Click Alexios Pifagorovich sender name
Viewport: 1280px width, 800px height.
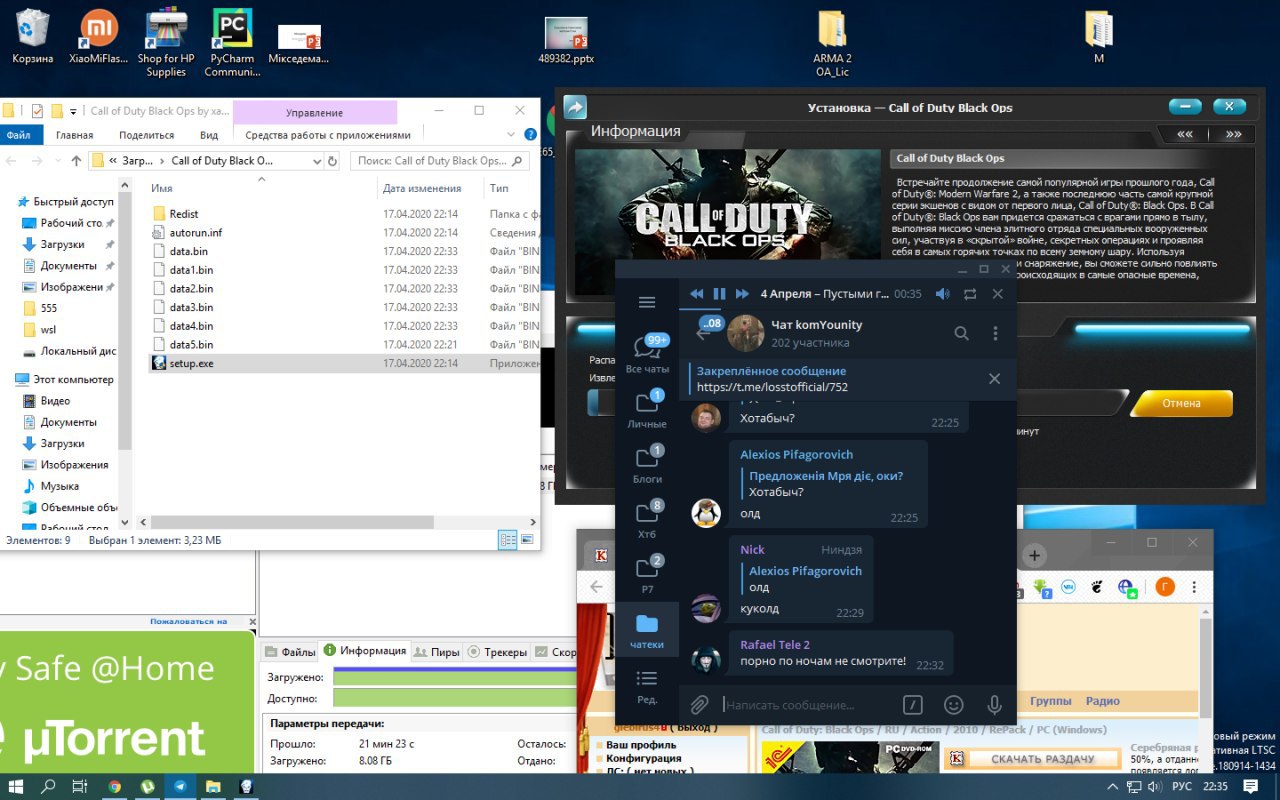coord(796,454)
